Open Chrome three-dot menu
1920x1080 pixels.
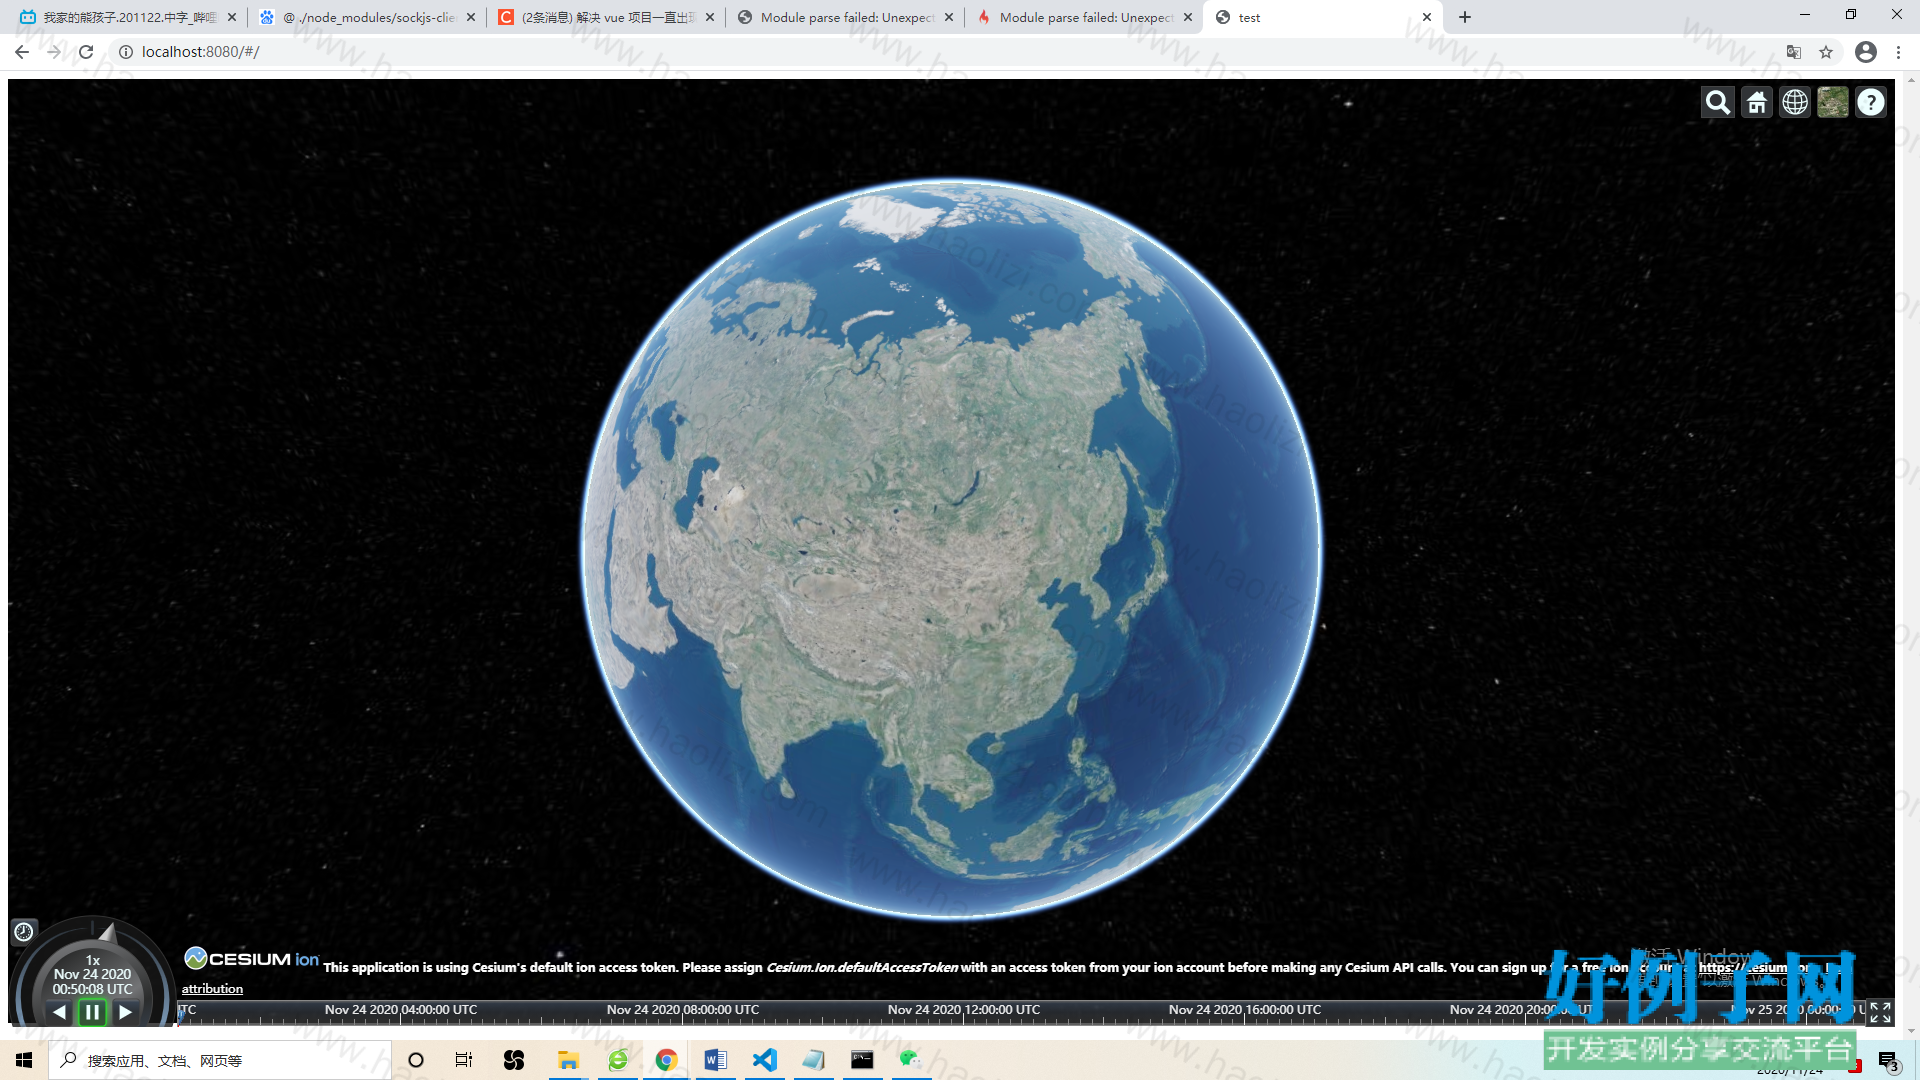(1898, 52)
